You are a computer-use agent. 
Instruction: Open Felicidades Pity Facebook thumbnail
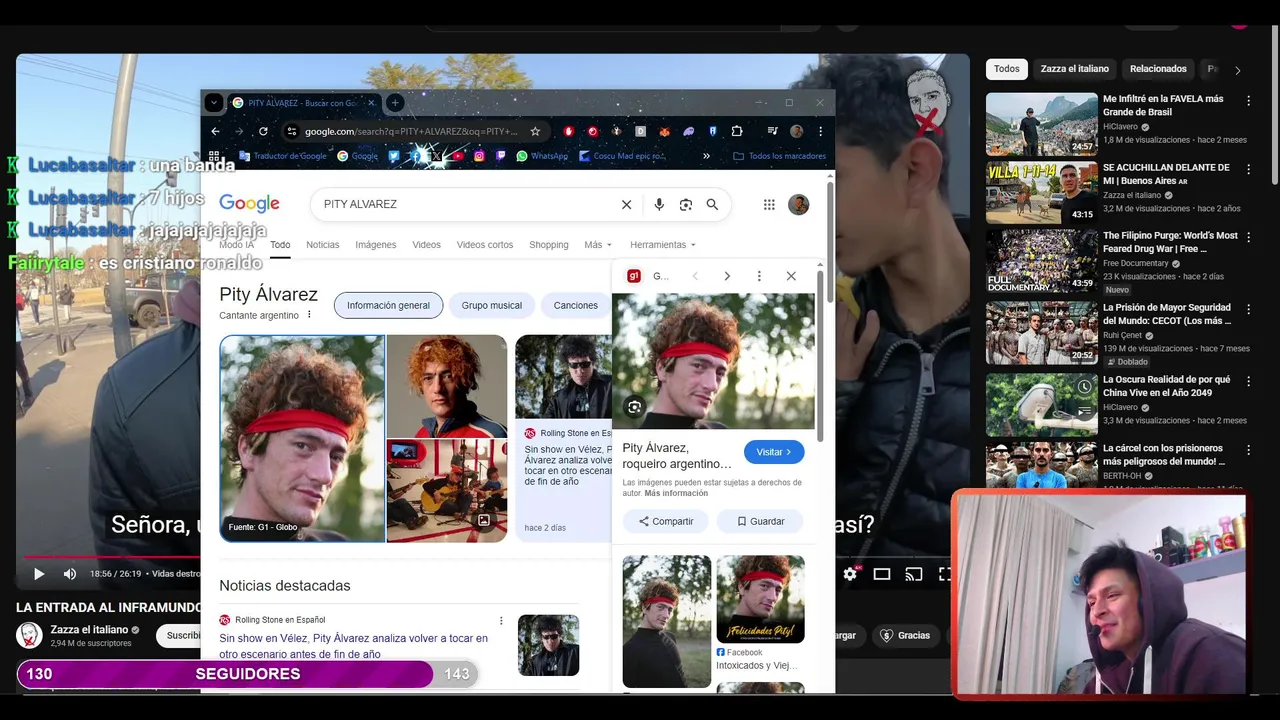(x=760, y=599)
